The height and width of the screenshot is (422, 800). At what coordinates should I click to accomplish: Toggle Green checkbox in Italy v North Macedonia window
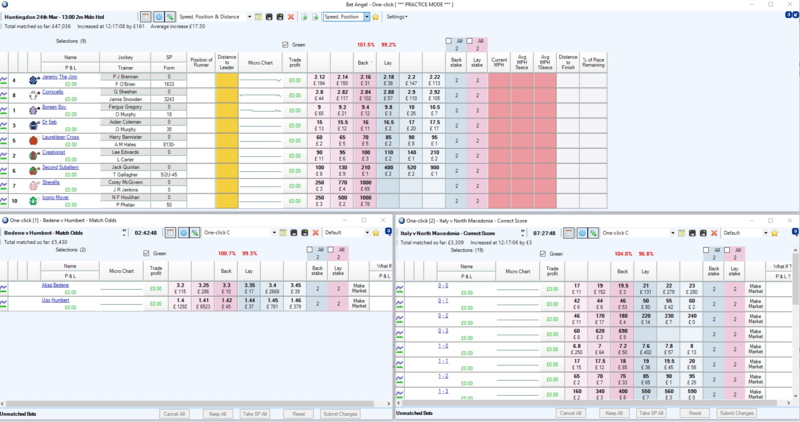click(543, 254)
